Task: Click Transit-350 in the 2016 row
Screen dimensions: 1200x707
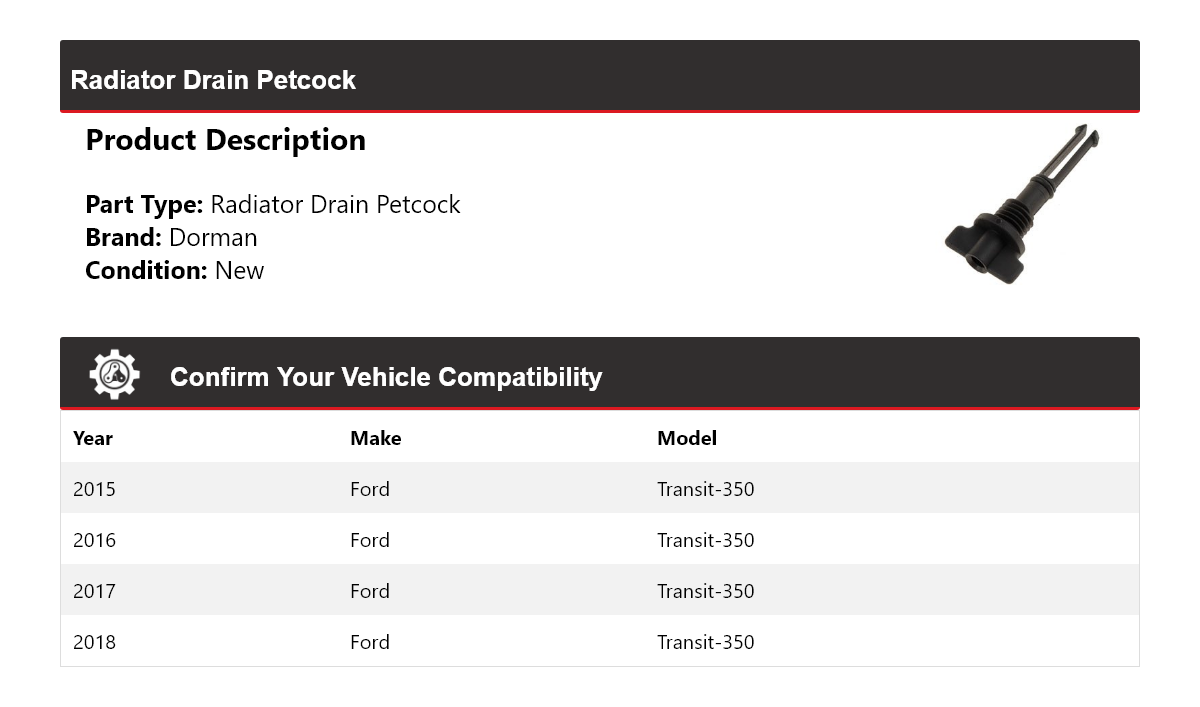Action: (x=706, y=540)
